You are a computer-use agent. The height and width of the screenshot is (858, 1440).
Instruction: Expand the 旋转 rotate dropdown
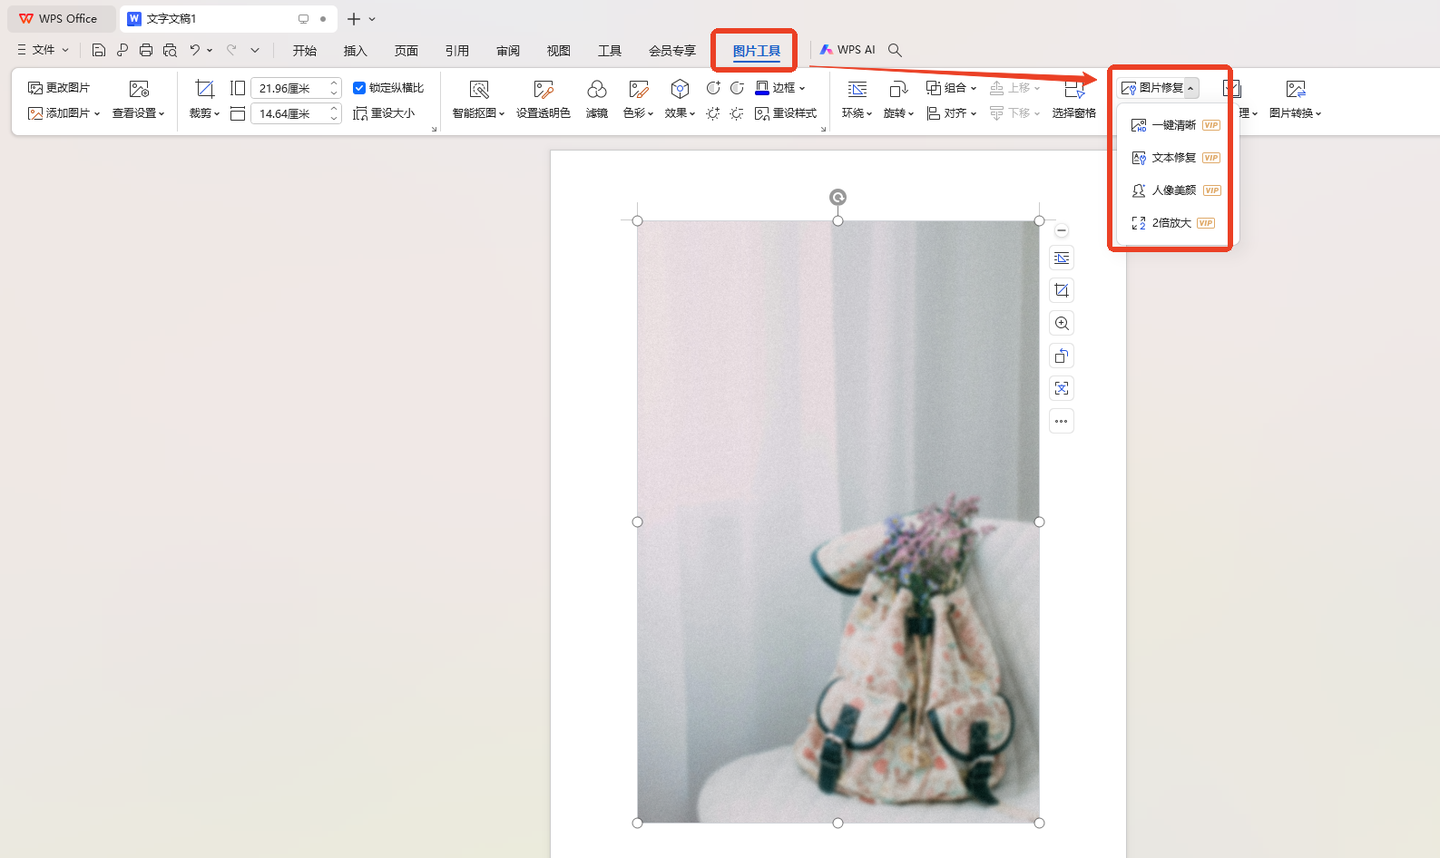[898, 113]
